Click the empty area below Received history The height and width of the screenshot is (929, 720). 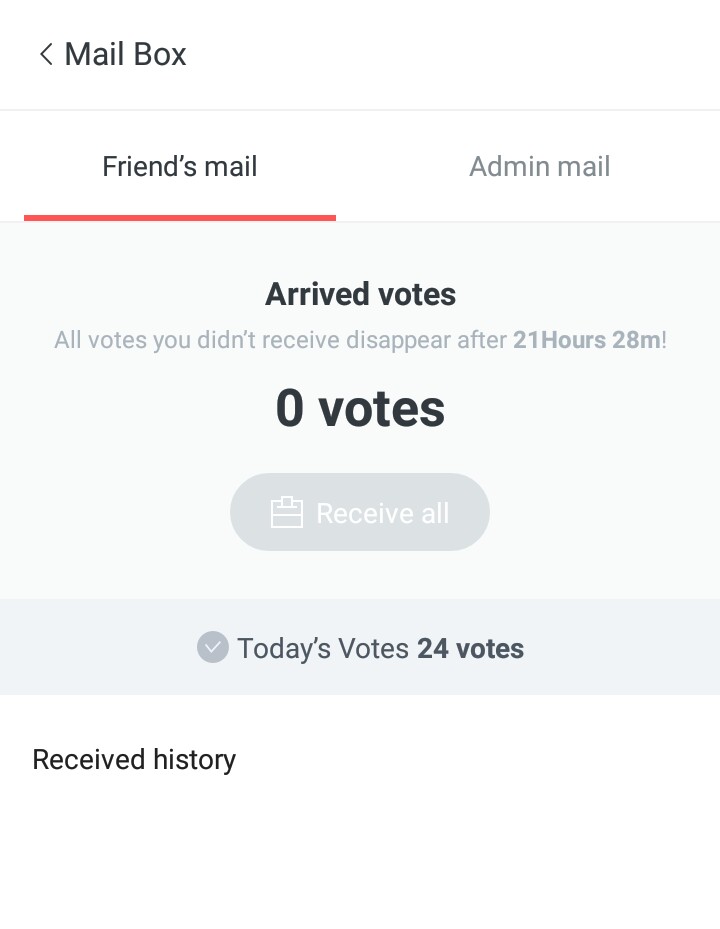tap(360, 860)
